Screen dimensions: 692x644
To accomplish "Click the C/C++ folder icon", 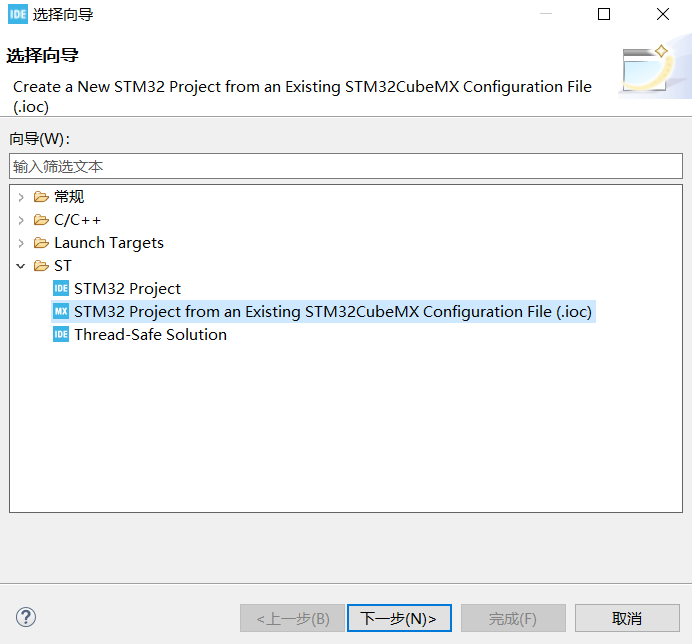I will coord(41,220).
